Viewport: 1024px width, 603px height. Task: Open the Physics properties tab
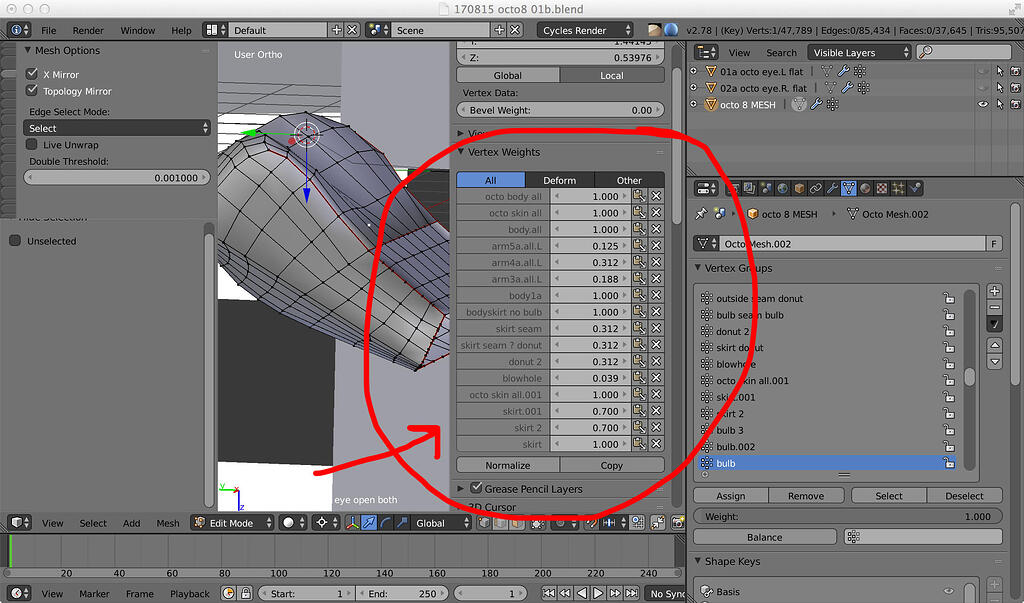916,189
